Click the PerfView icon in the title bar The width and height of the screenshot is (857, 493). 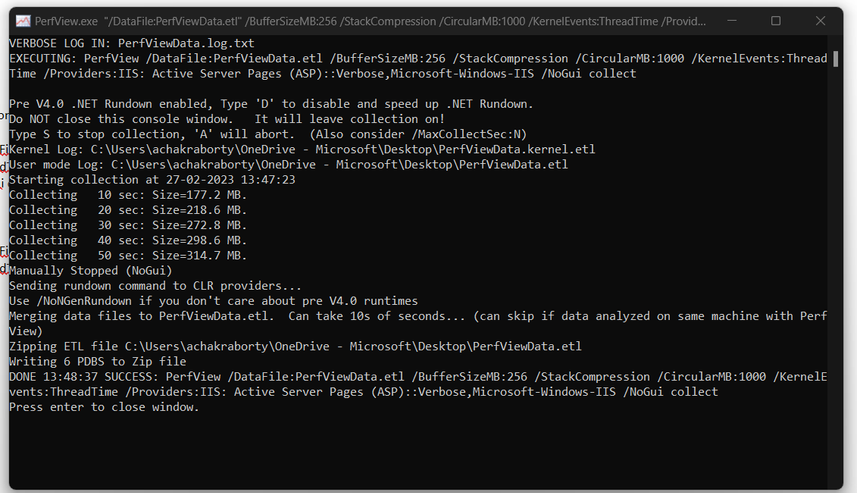coord(23,21)
